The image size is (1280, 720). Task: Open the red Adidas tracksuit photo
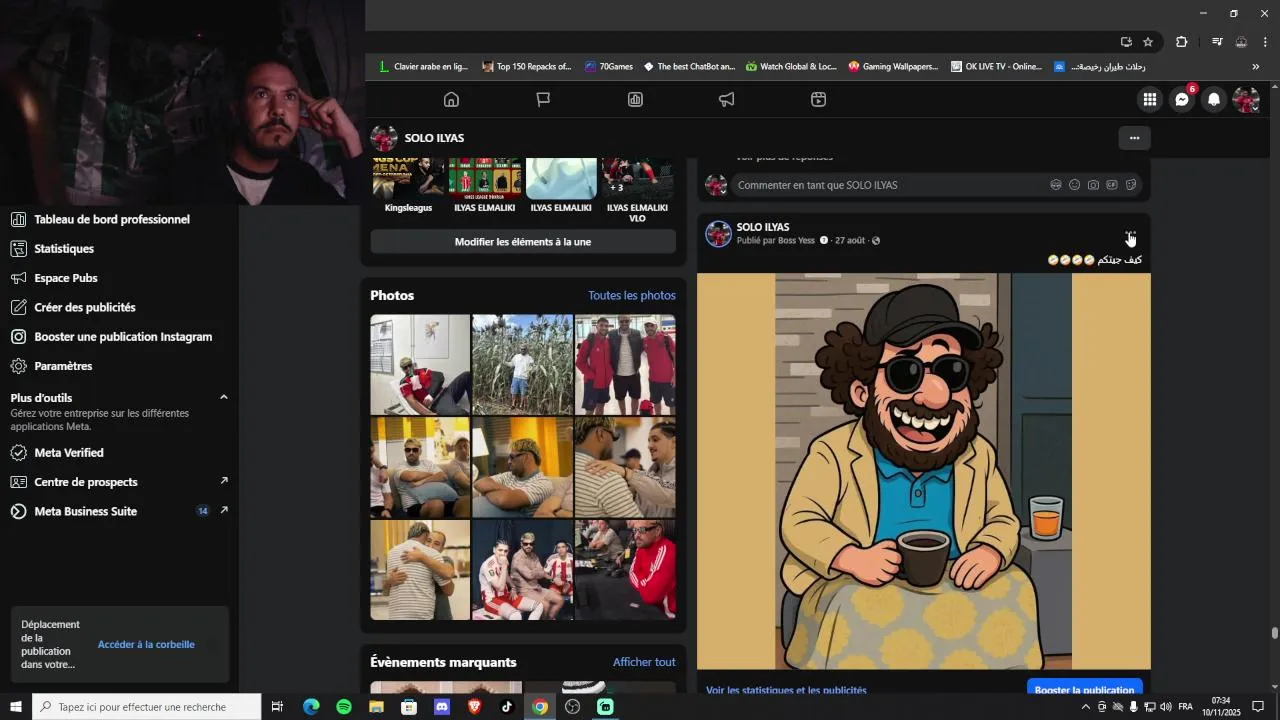(625, 570)
